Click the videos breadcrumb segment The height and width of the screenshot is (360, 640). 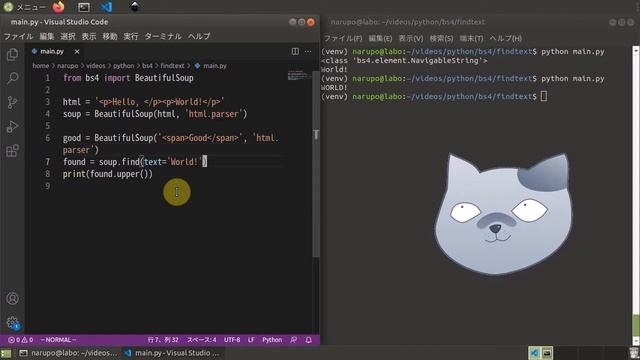pos(96,66)
